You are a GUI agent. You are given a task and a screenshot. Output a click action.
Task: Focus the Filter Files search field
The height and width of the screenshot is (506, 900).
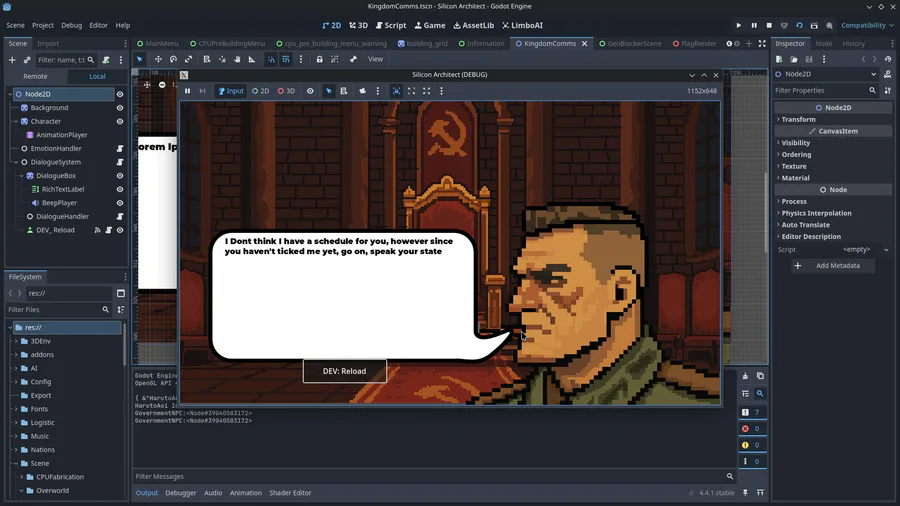click(59, 310)
